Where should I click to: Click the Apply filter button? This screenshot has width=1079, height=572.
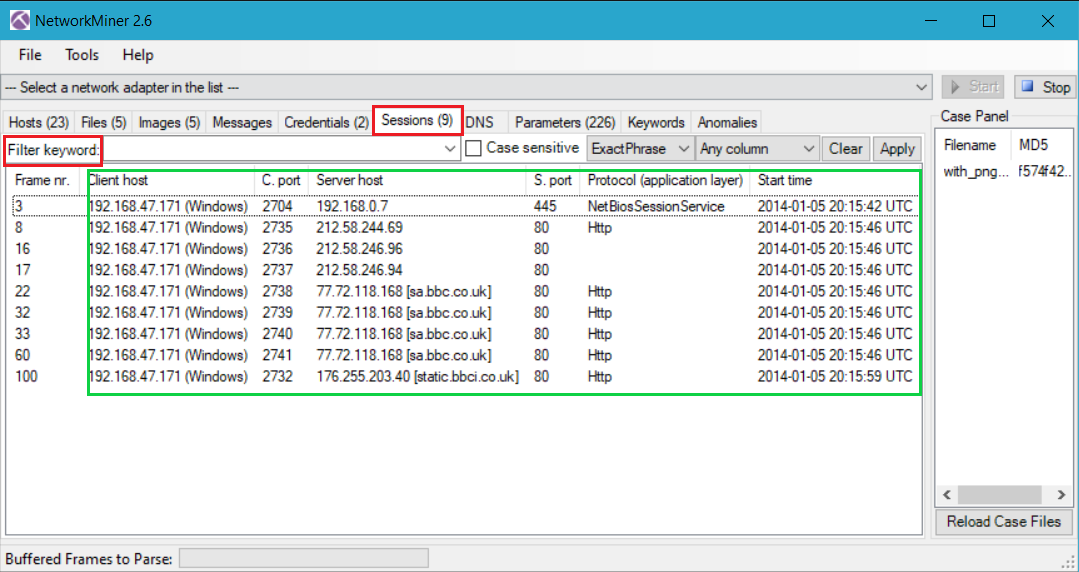[897, 149]
